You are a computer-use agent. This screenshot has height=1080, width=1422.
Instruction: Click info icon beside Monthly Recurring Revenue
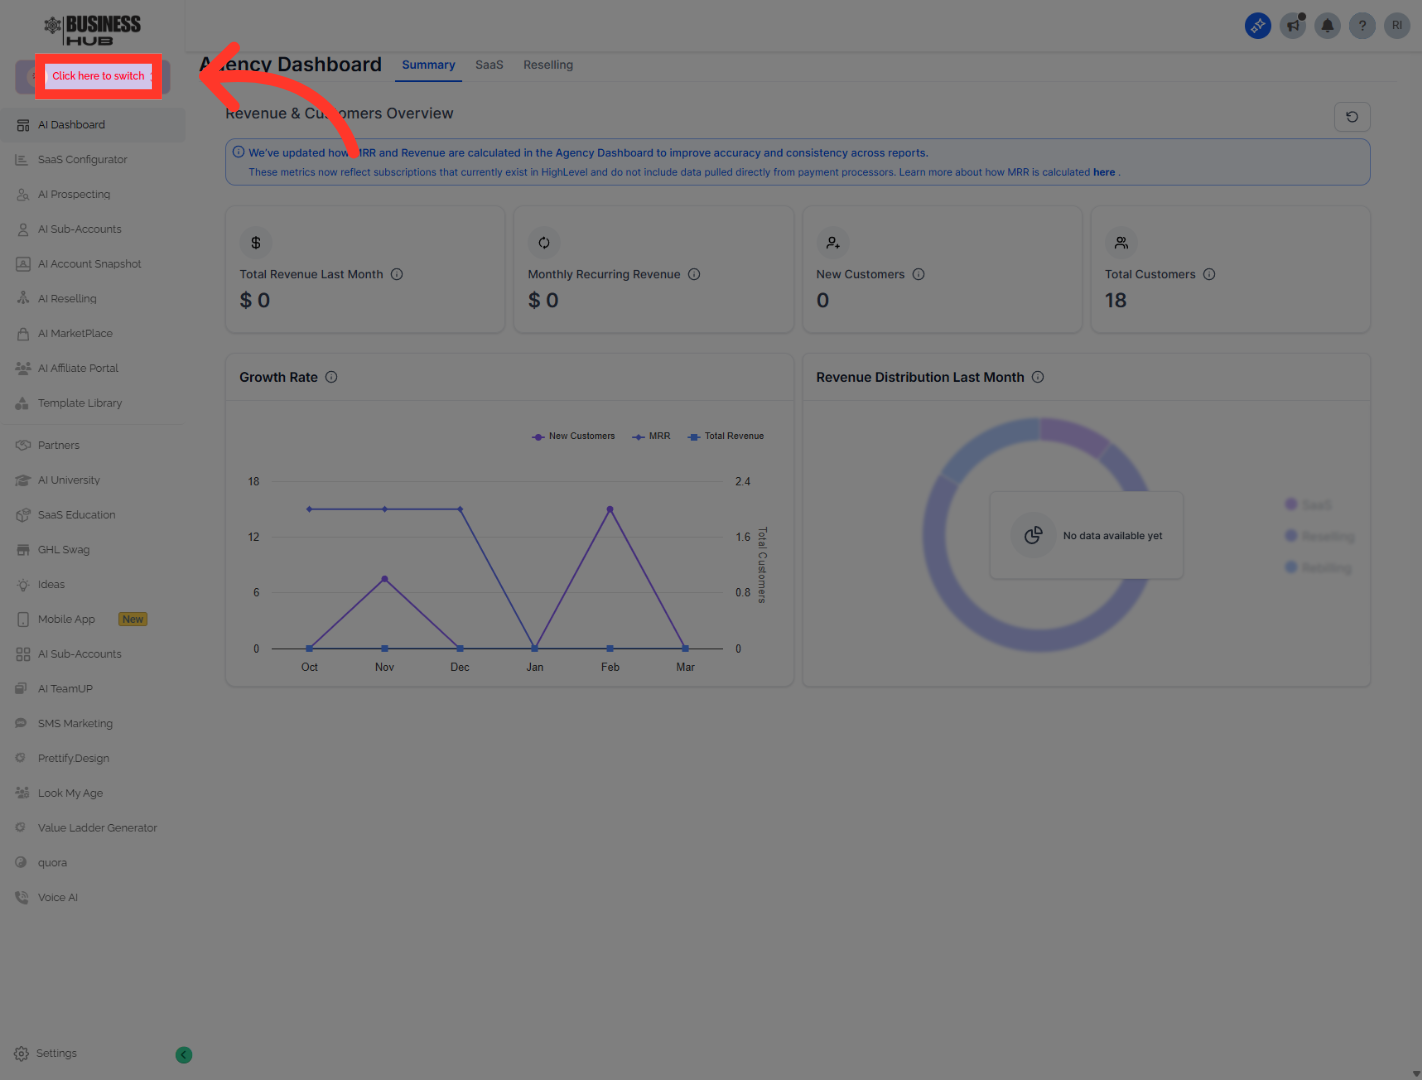tap(694, 274)
